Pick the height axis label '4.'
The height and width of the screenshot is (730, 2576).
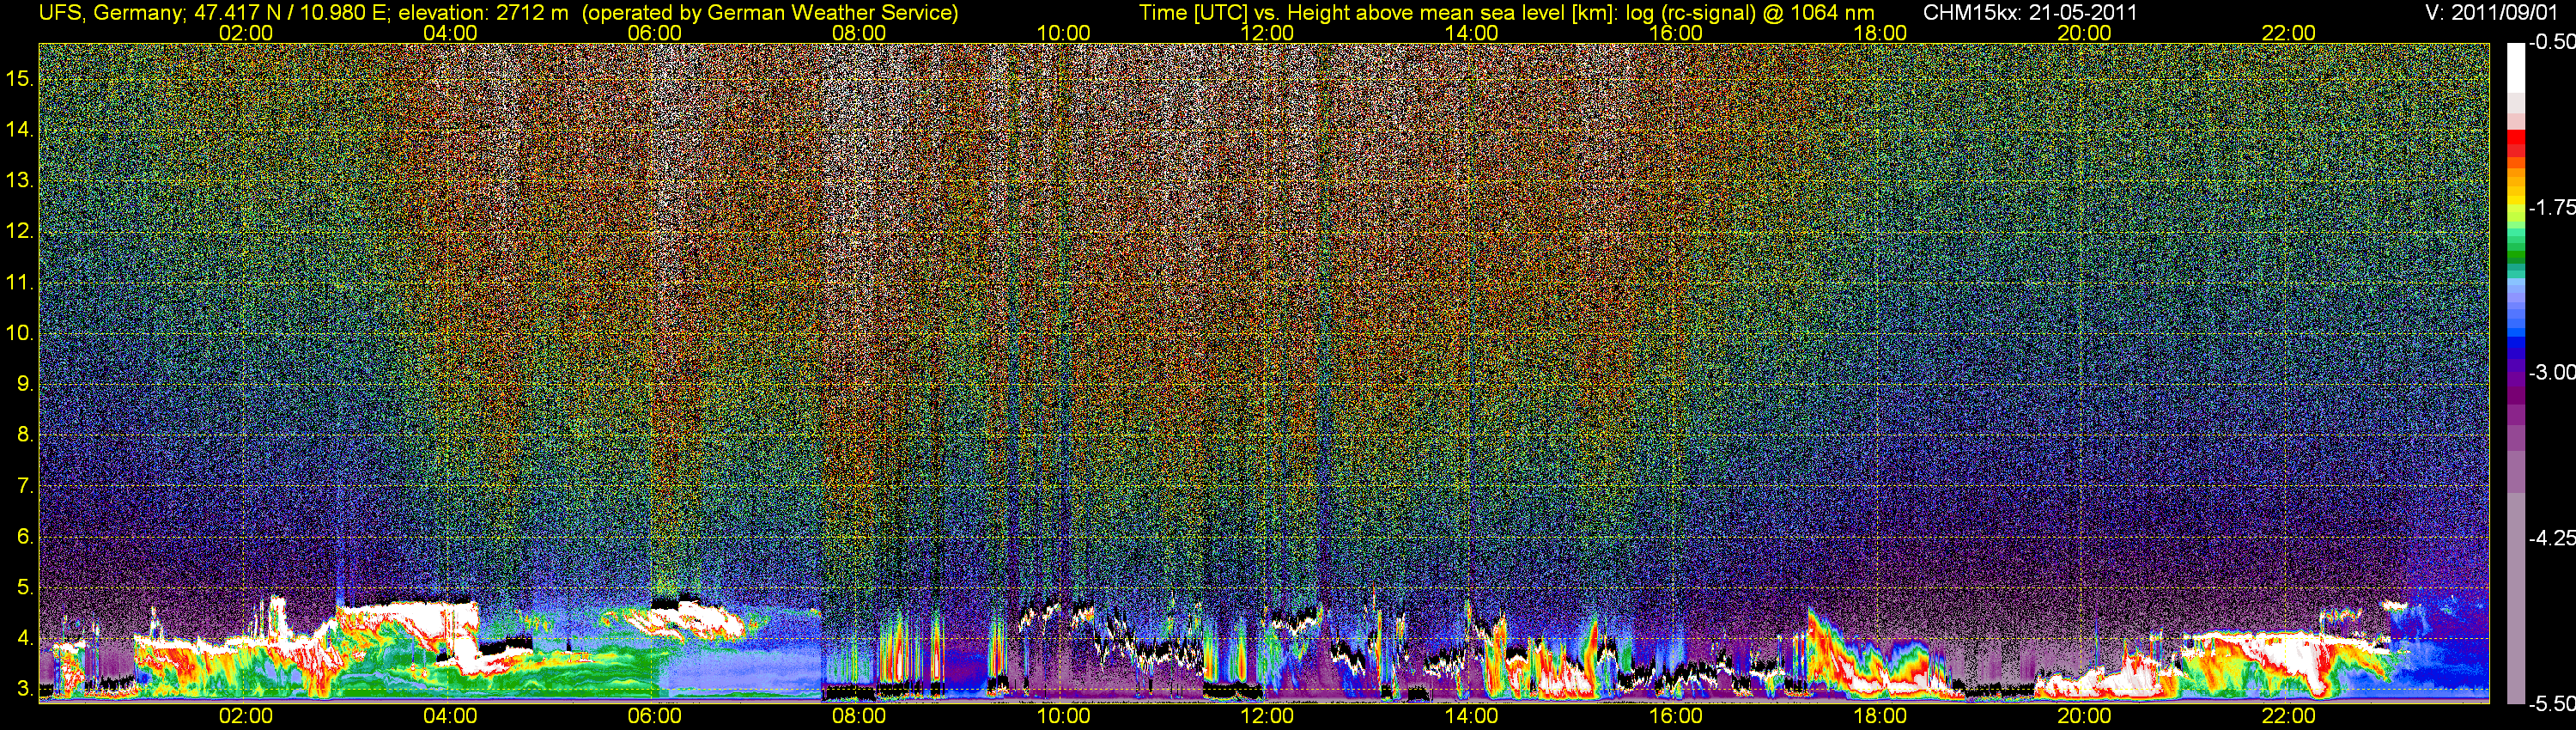click(x=26, y=638)
